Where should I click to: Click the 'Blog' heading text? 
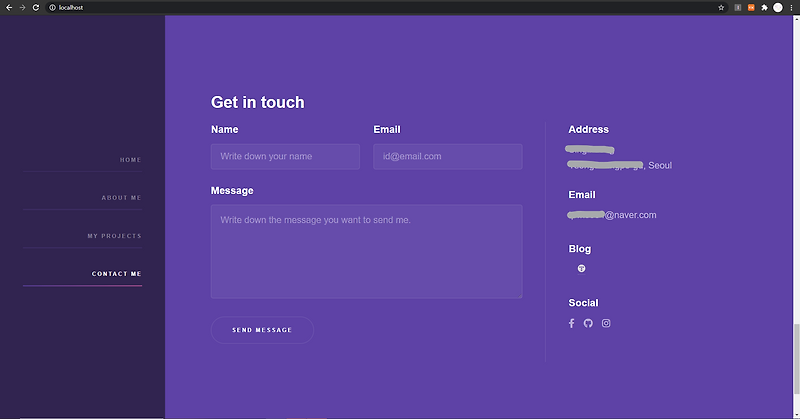580,249
